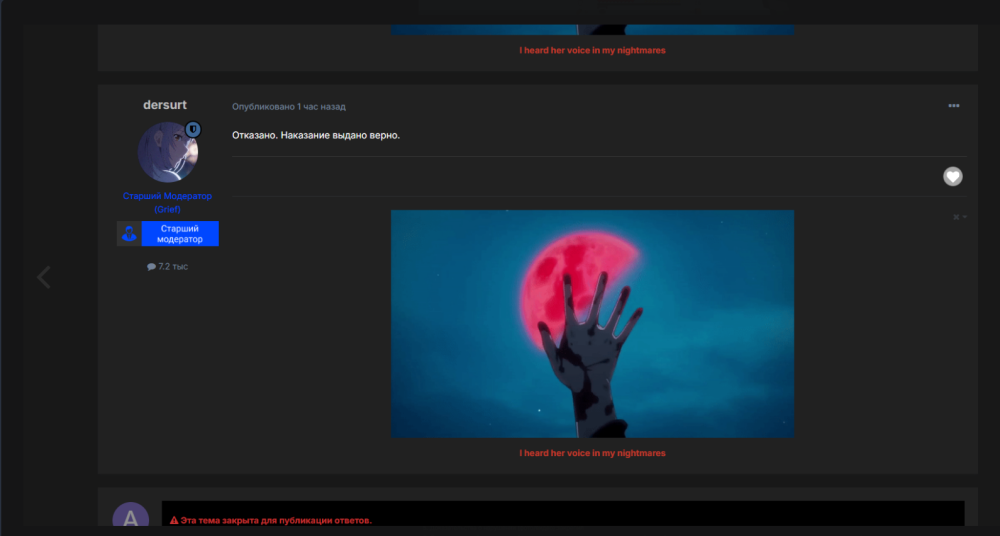This screenshot has width=1000, height=536.
Task: Click upper I heard her voice signature text
Action: 592,50
